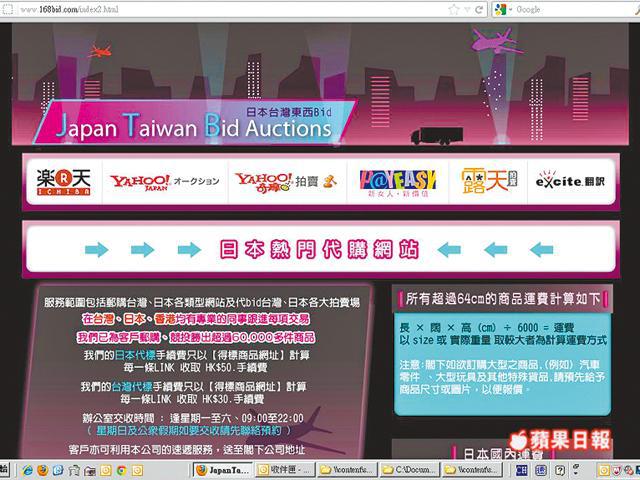The width and height of the screenshot is (640, 480).
Task: Switch to the 收件匣 Outlook taskbar button
Action: (285, 470)
